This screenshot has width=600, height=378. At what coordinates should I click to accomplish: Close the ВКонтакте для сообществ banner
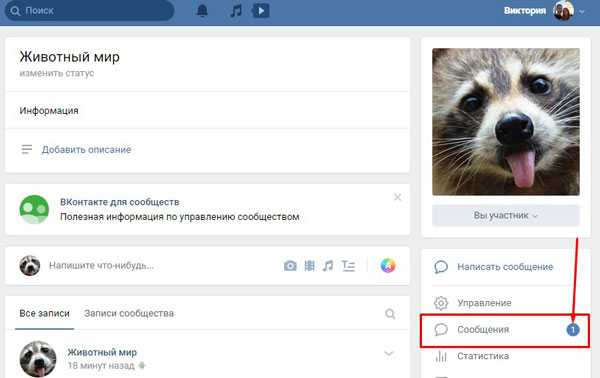click(x=398, y=197)
